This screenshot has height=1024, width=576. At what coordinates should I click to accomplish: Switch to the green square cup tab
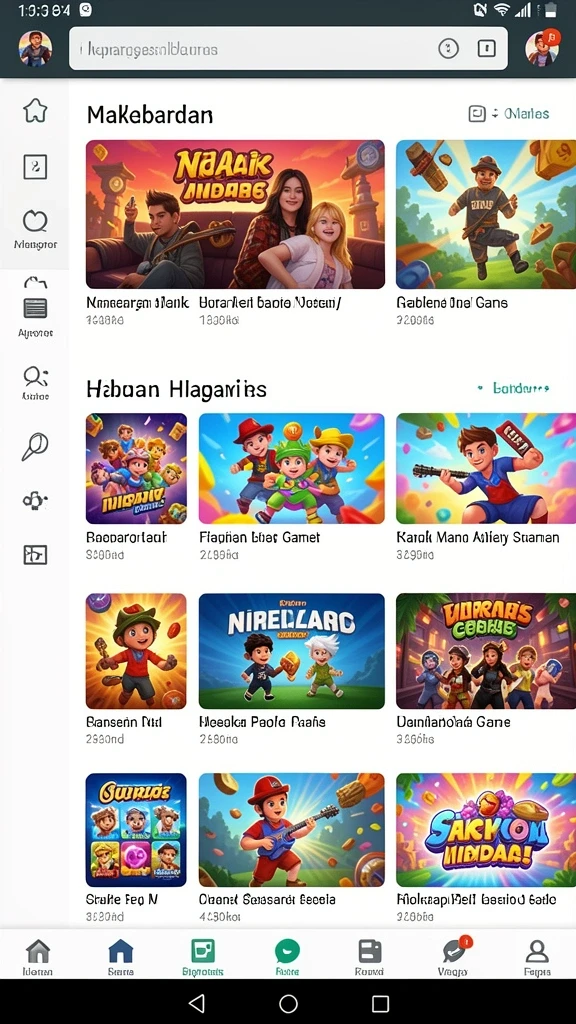click(x=203, y=951)
